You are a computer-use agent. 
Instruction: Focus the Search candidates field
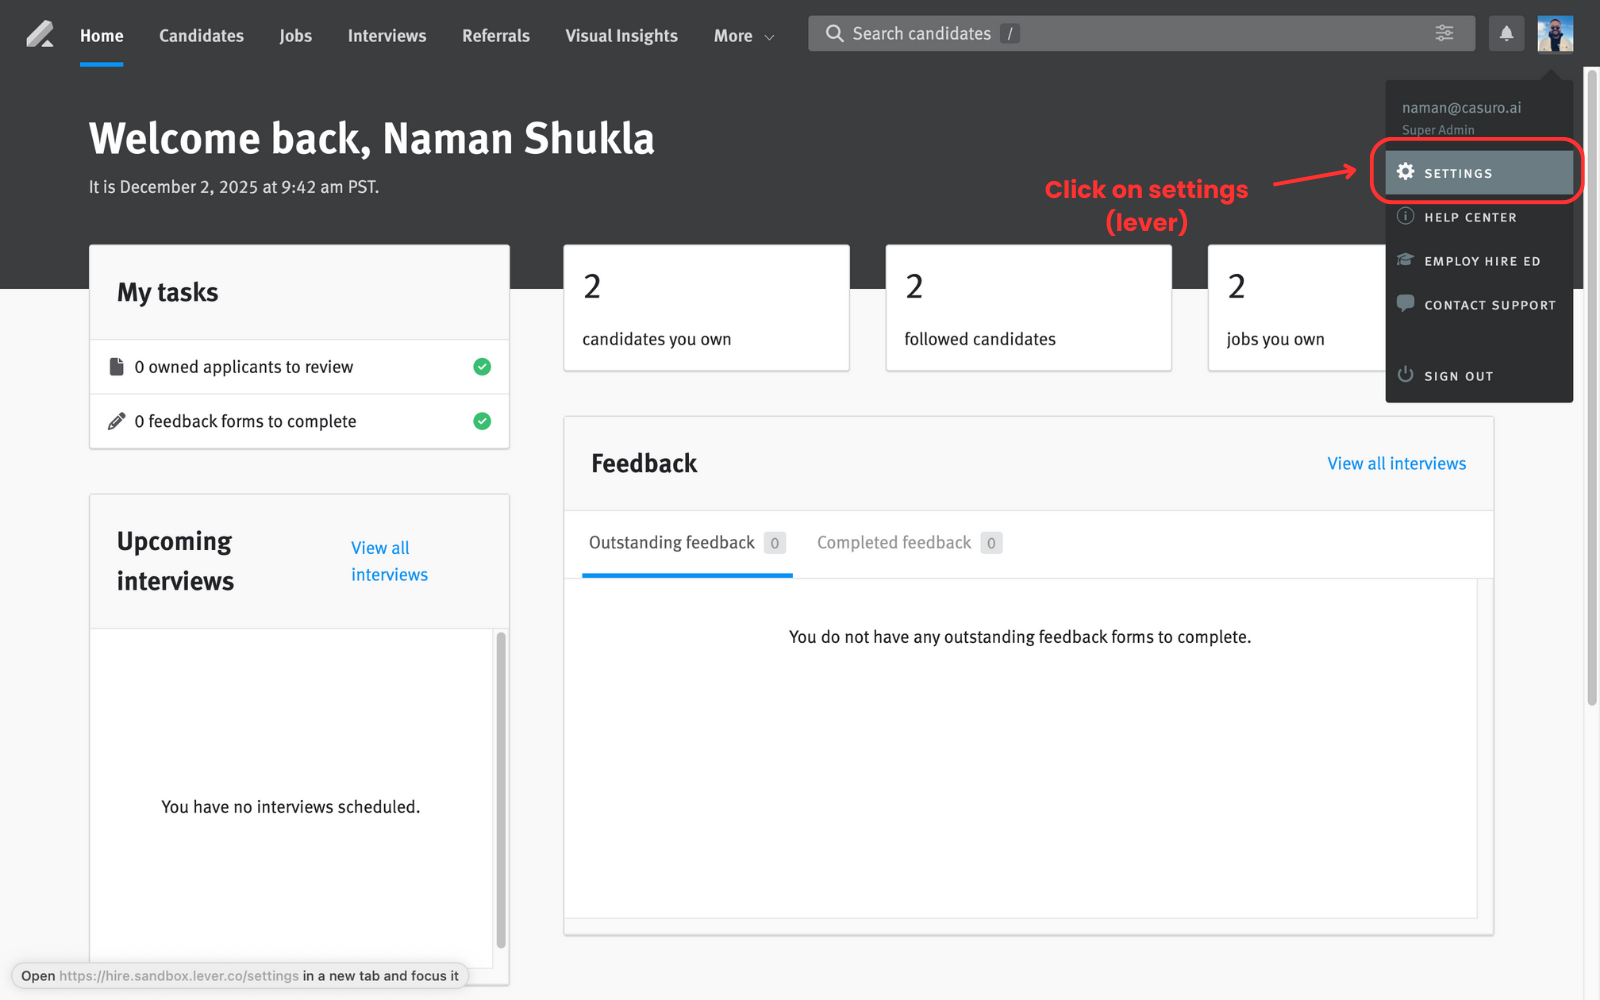click(1141, 33)
